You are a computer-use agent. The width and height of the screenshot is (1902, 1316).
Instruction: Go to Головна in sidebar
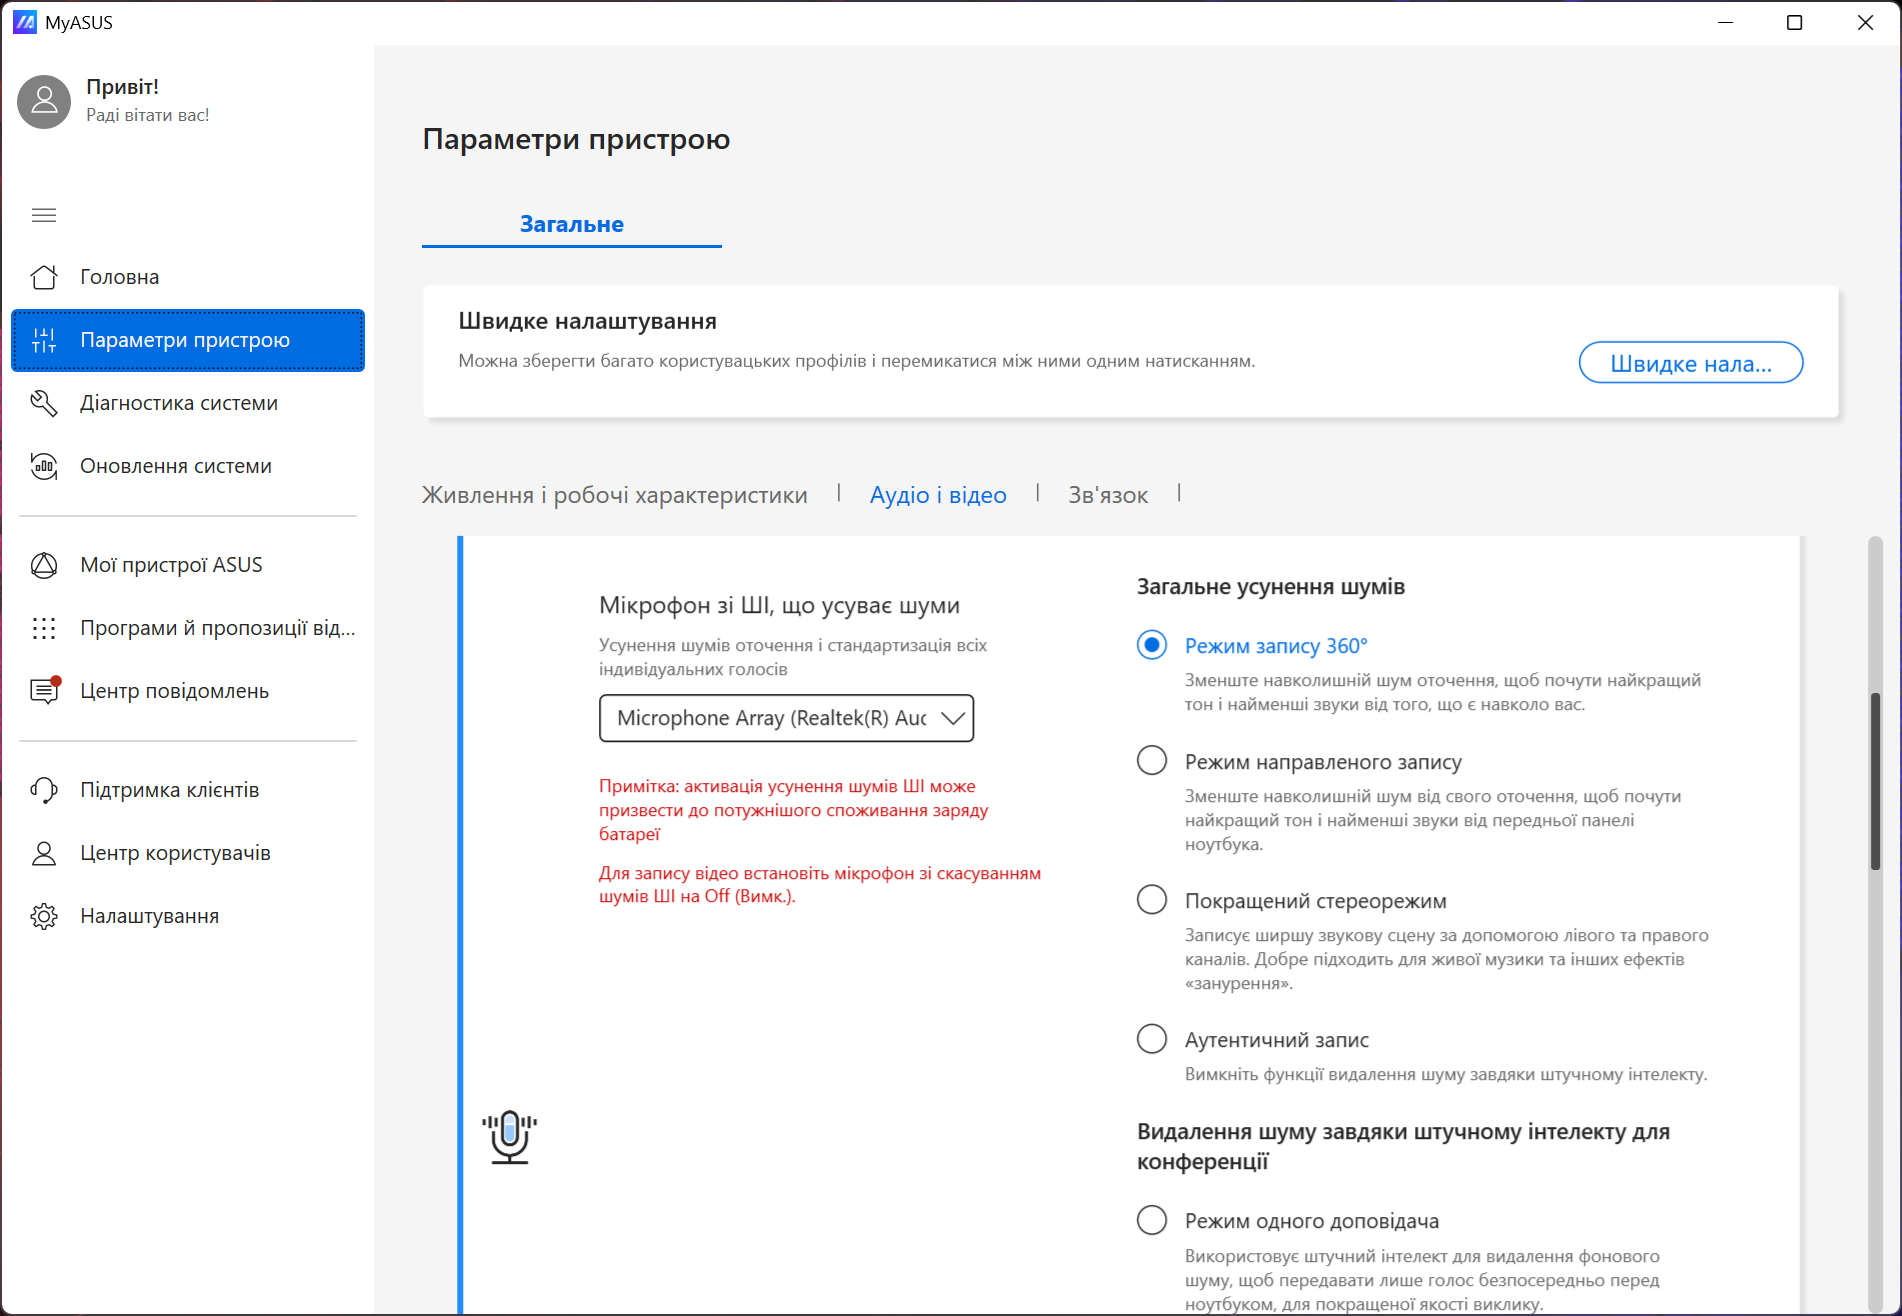coord(188,277)
